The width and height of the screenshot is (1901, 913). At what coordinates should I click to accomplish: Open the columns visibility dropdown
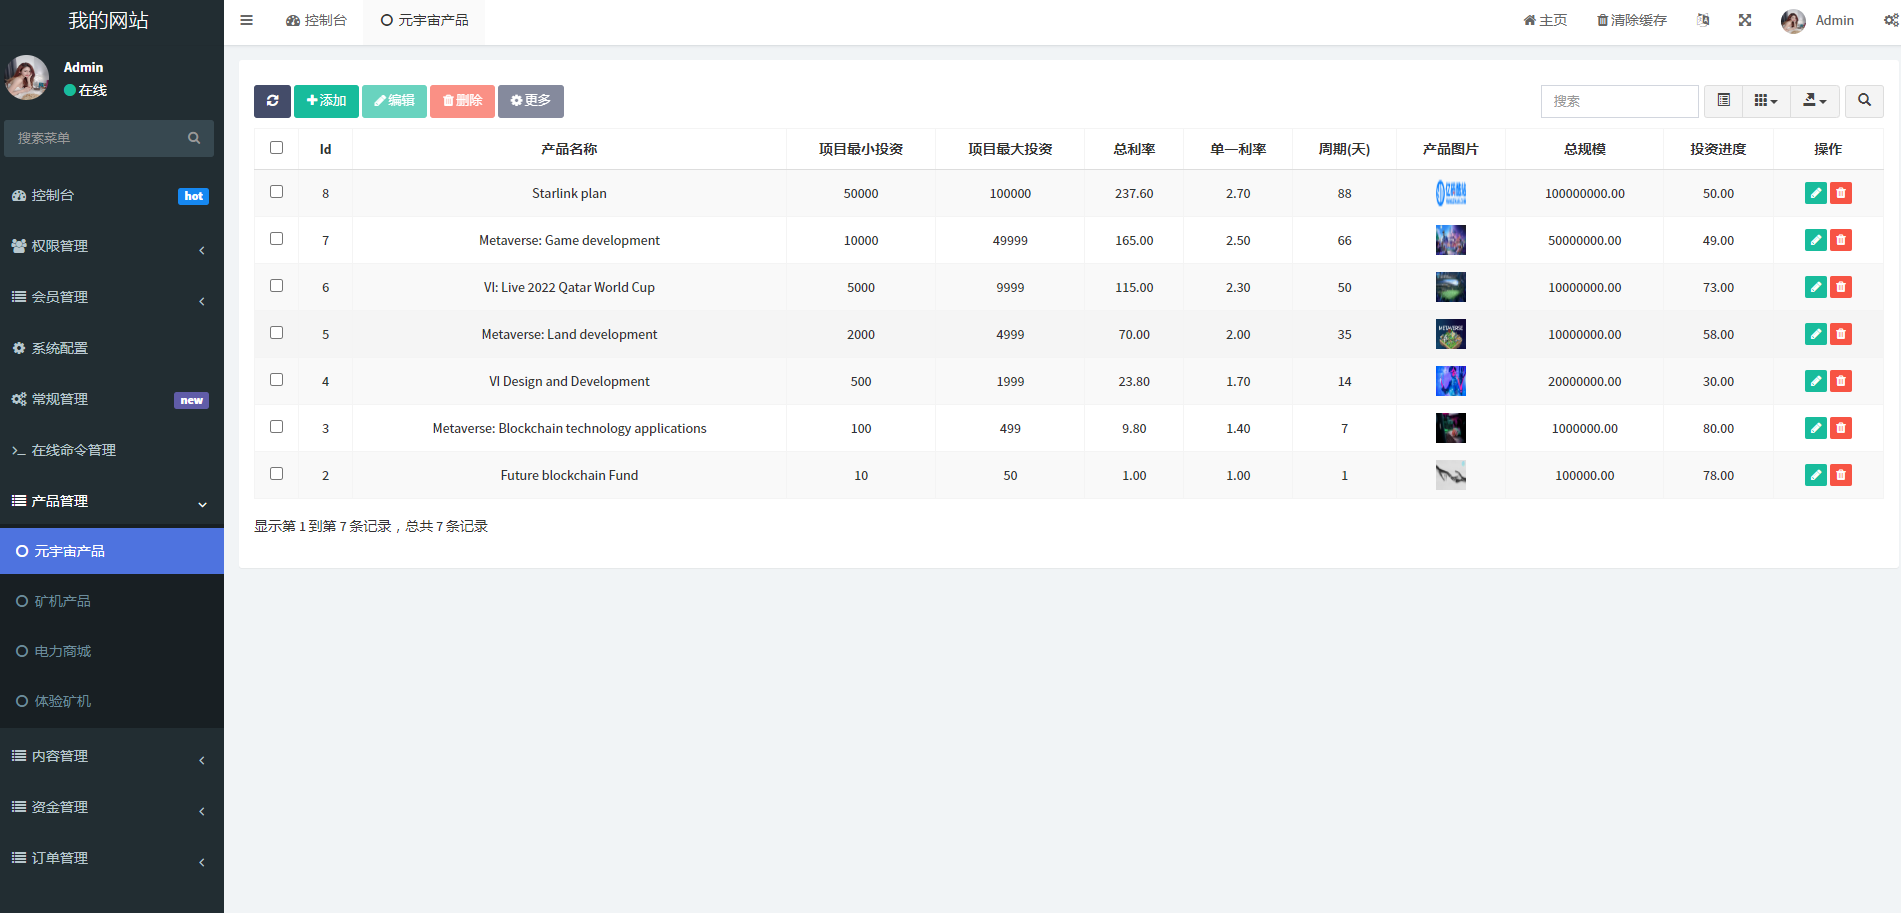point(1766,101)
